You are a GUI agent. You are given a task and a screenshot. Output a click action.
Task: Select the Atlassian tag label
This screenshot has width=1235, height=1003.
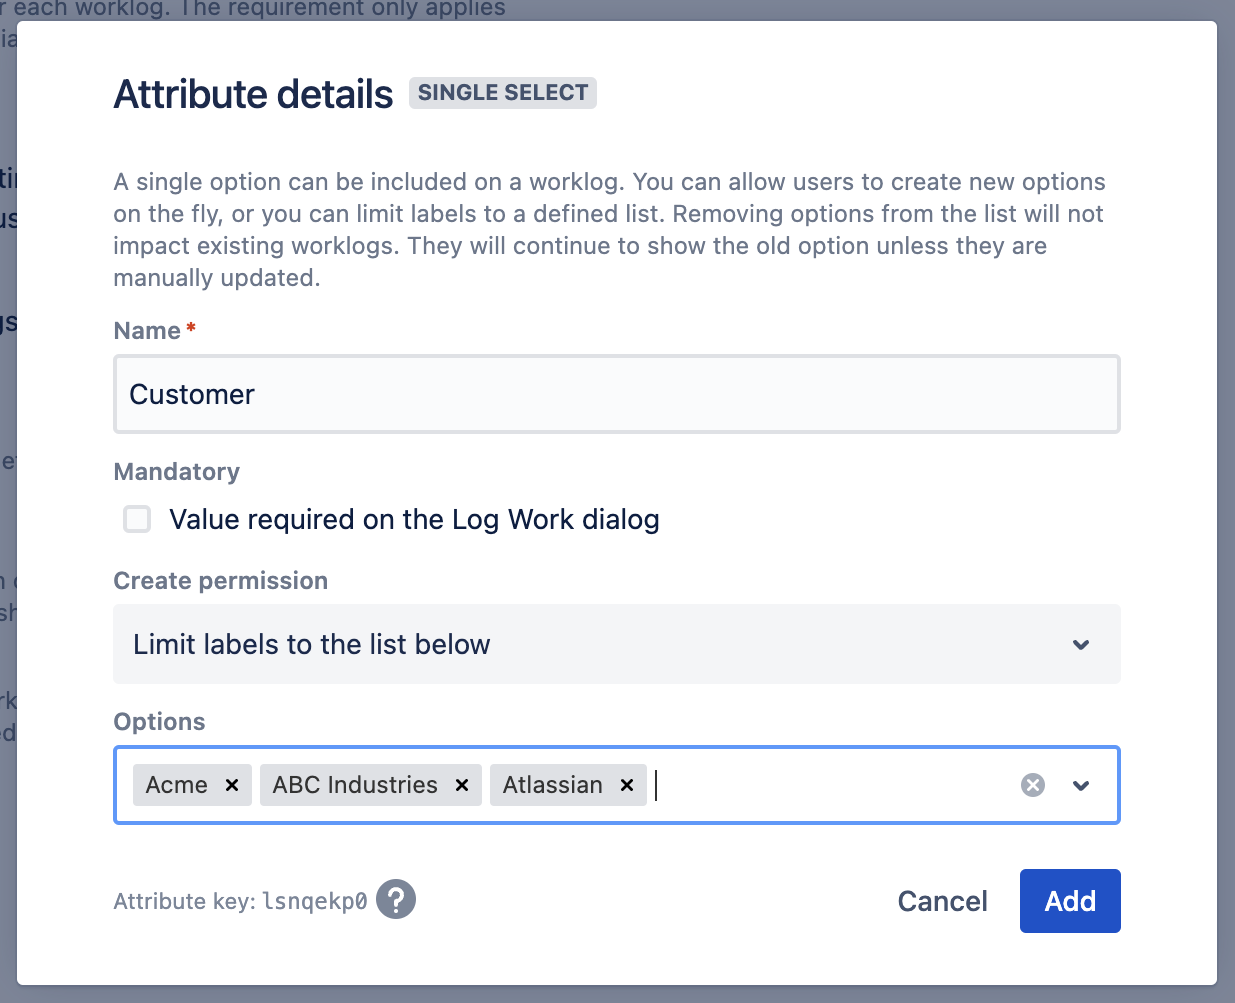[x=552, y=785]
